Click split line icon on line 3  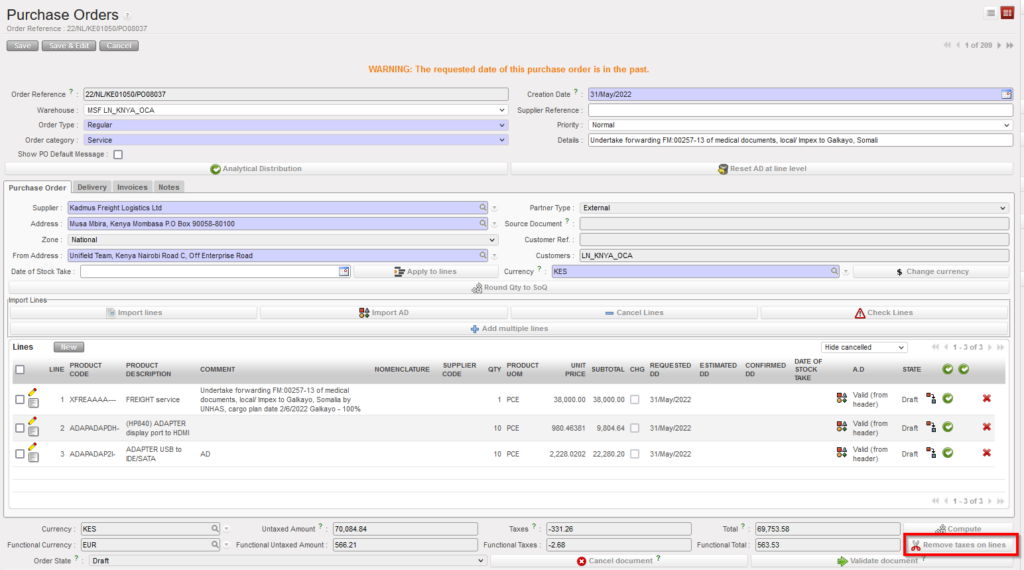[931, 453]
